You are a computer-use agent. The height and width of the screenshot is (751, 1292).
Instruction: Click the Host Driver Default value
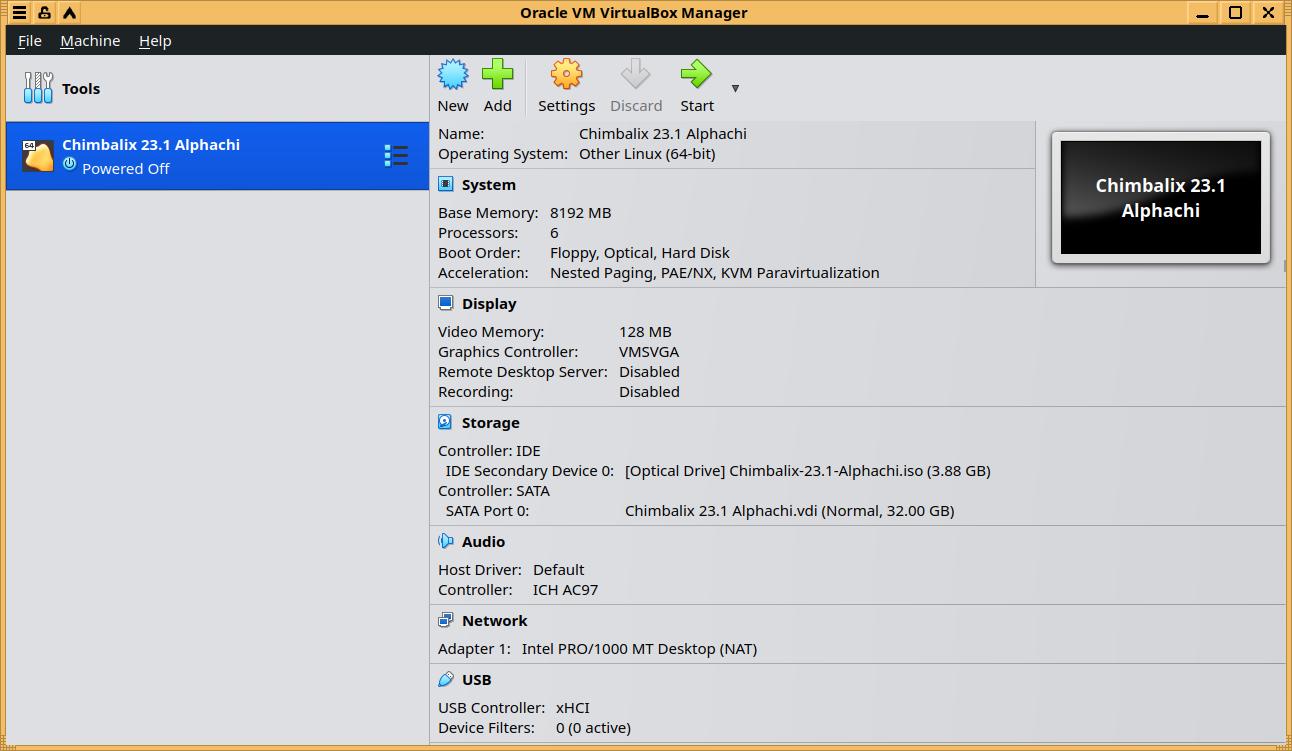tap(558, 570)
